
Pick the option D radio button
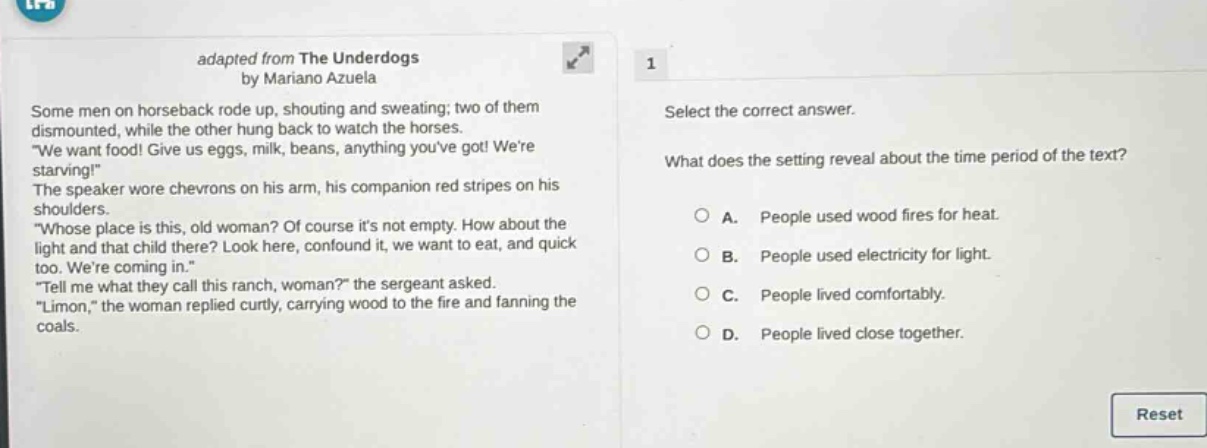pyautogui.click(x=703, y=333)
